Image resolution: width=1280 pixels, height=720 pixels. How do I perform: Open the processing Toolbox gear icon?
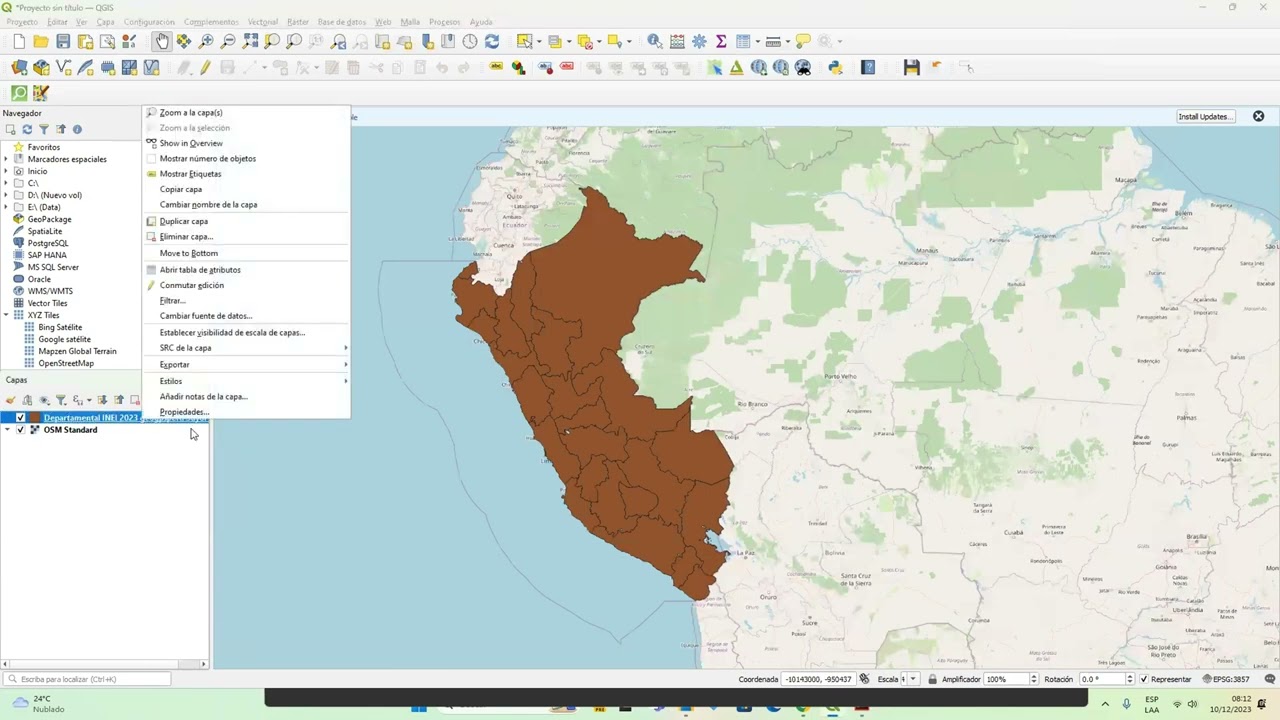click(699, 41)
